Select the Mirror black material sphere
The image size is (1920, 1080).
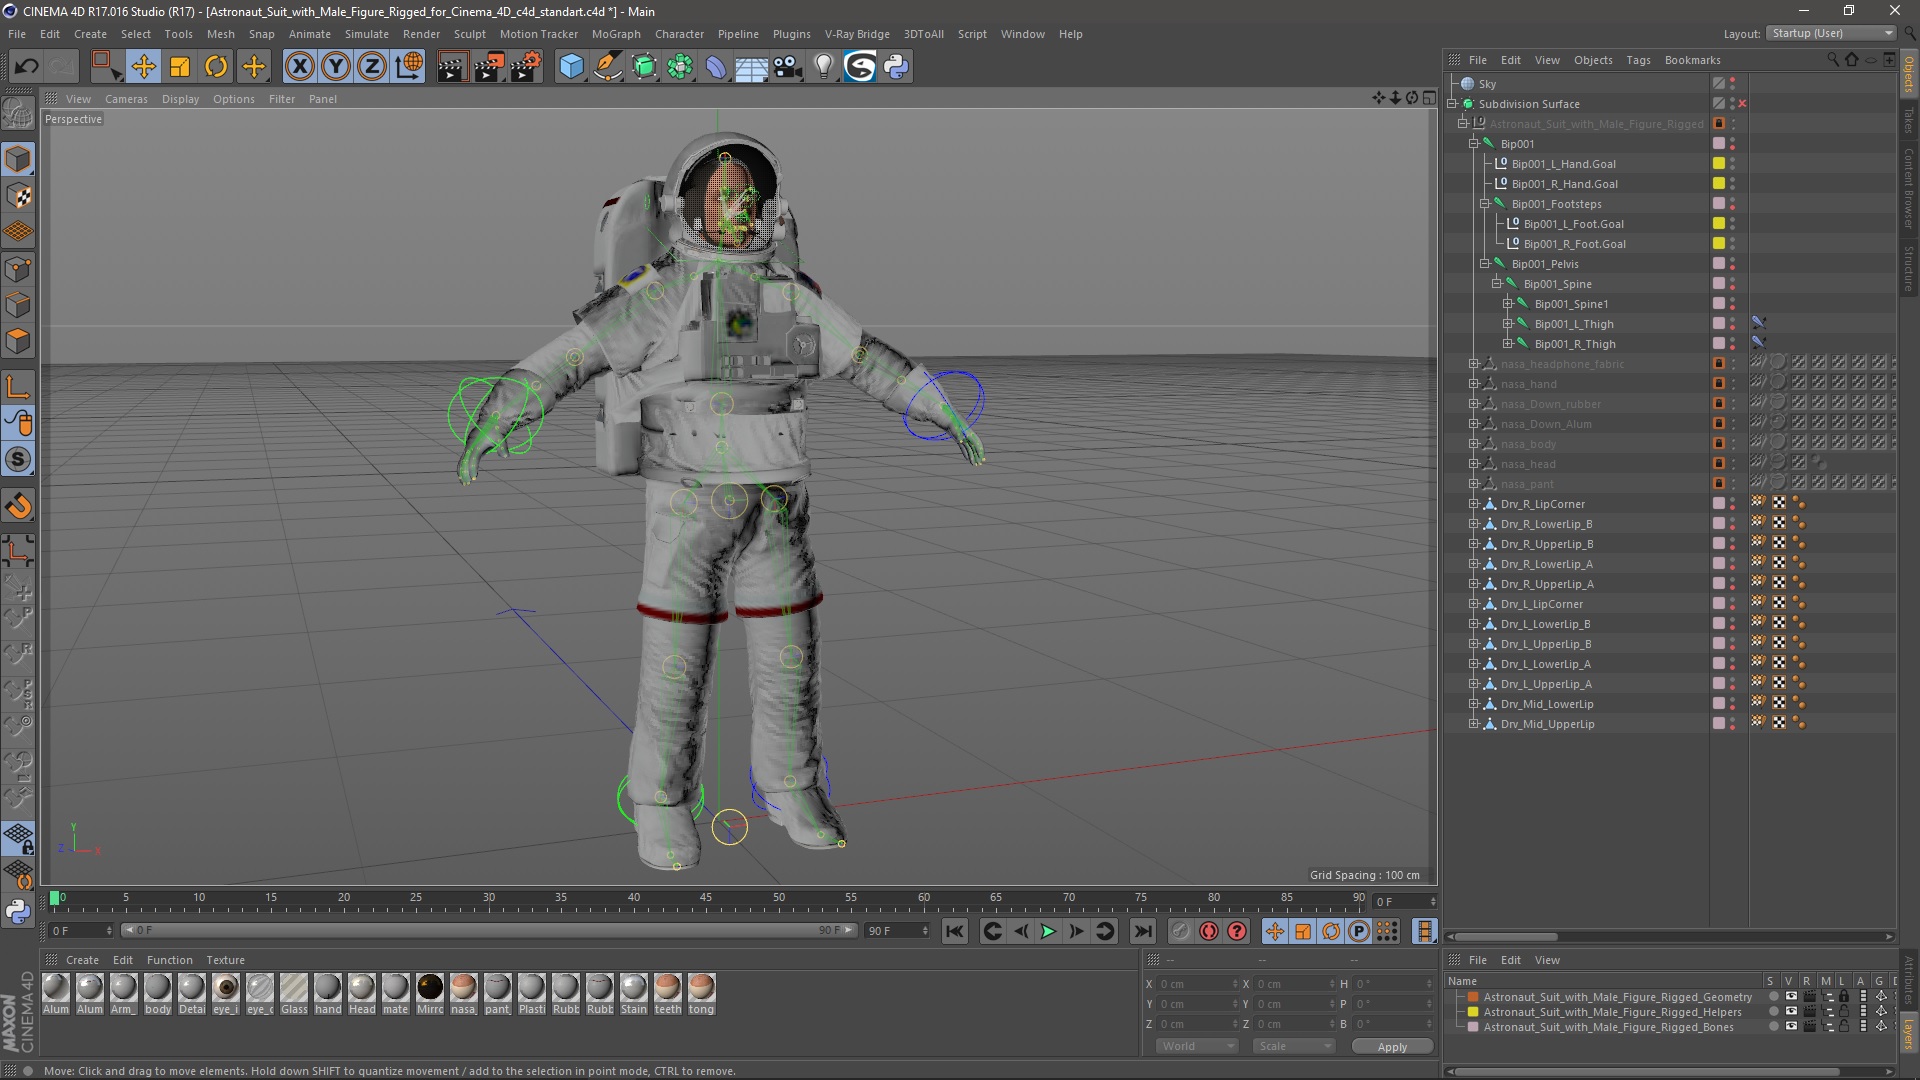point(430,988)
